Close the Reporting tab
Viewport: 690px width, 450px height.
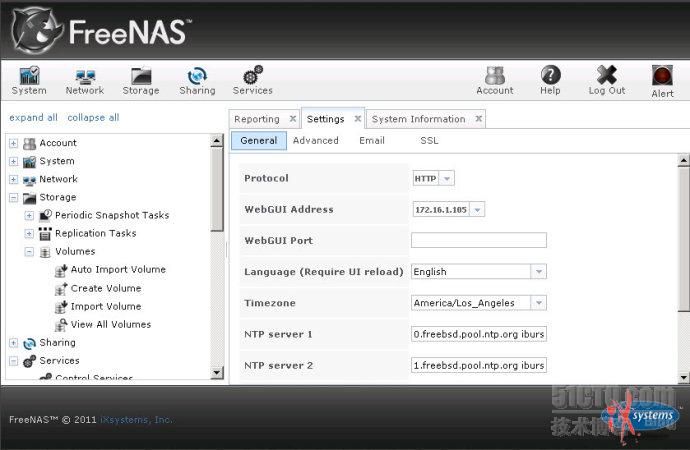pos(293,119)
